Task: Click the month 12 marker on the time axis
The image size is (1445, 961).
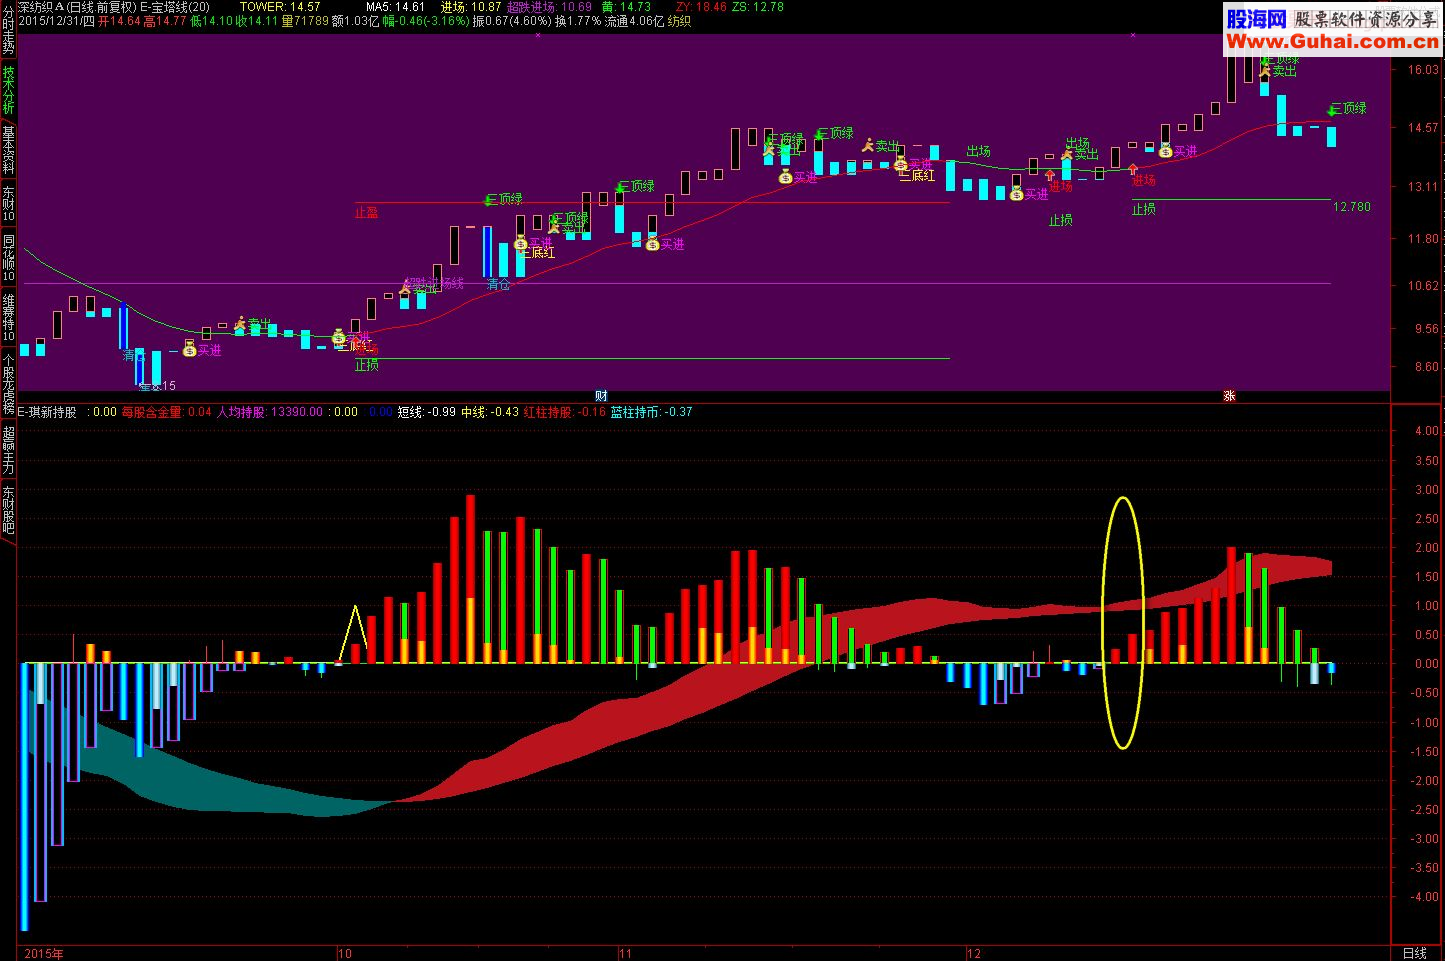Action: coord(974,954)
